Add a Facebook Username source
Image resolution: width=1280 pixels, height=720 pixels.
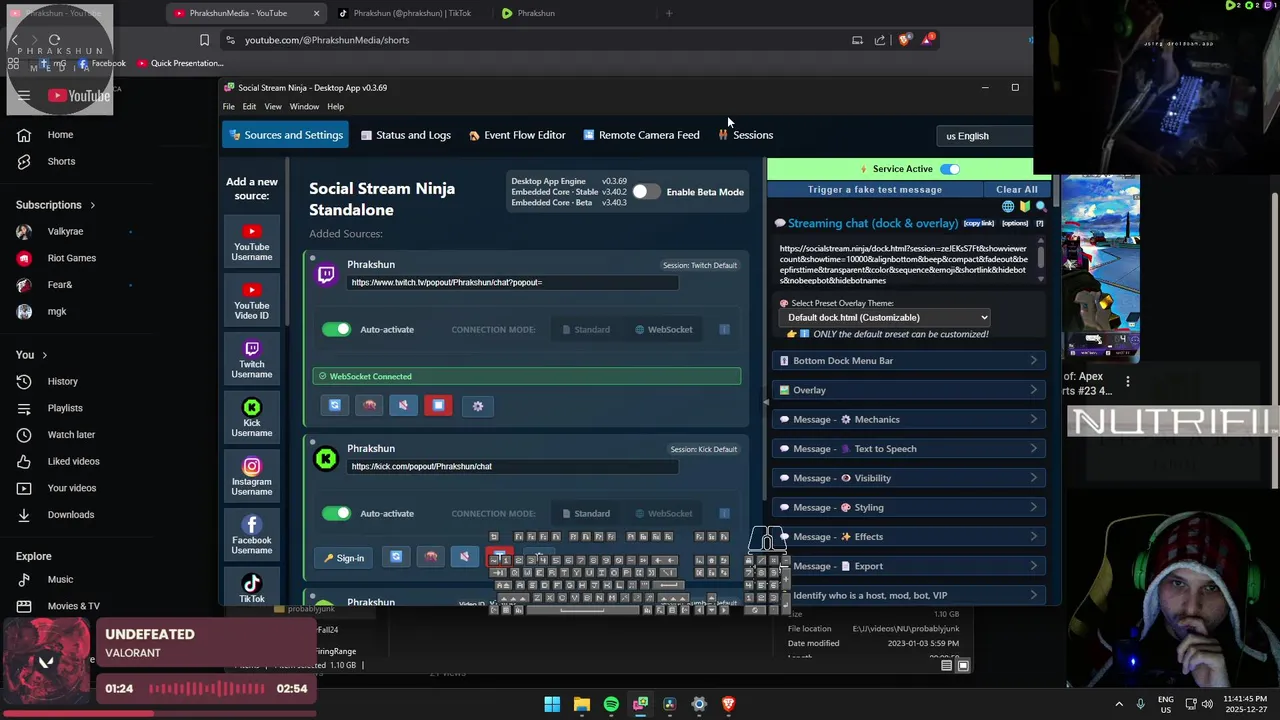click(x=252, y=535)
